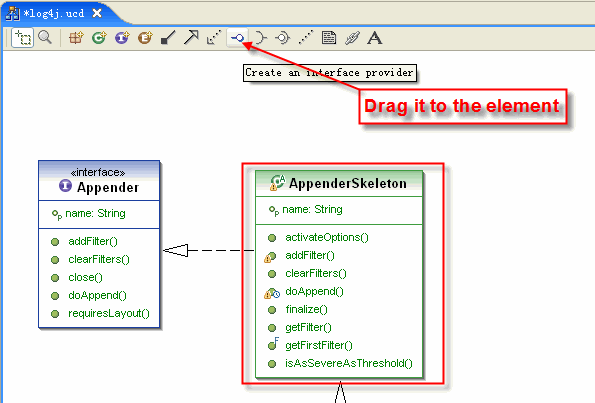Select the marquee selection tool
This screenshot has width=595, height=403.
(22, 38)
